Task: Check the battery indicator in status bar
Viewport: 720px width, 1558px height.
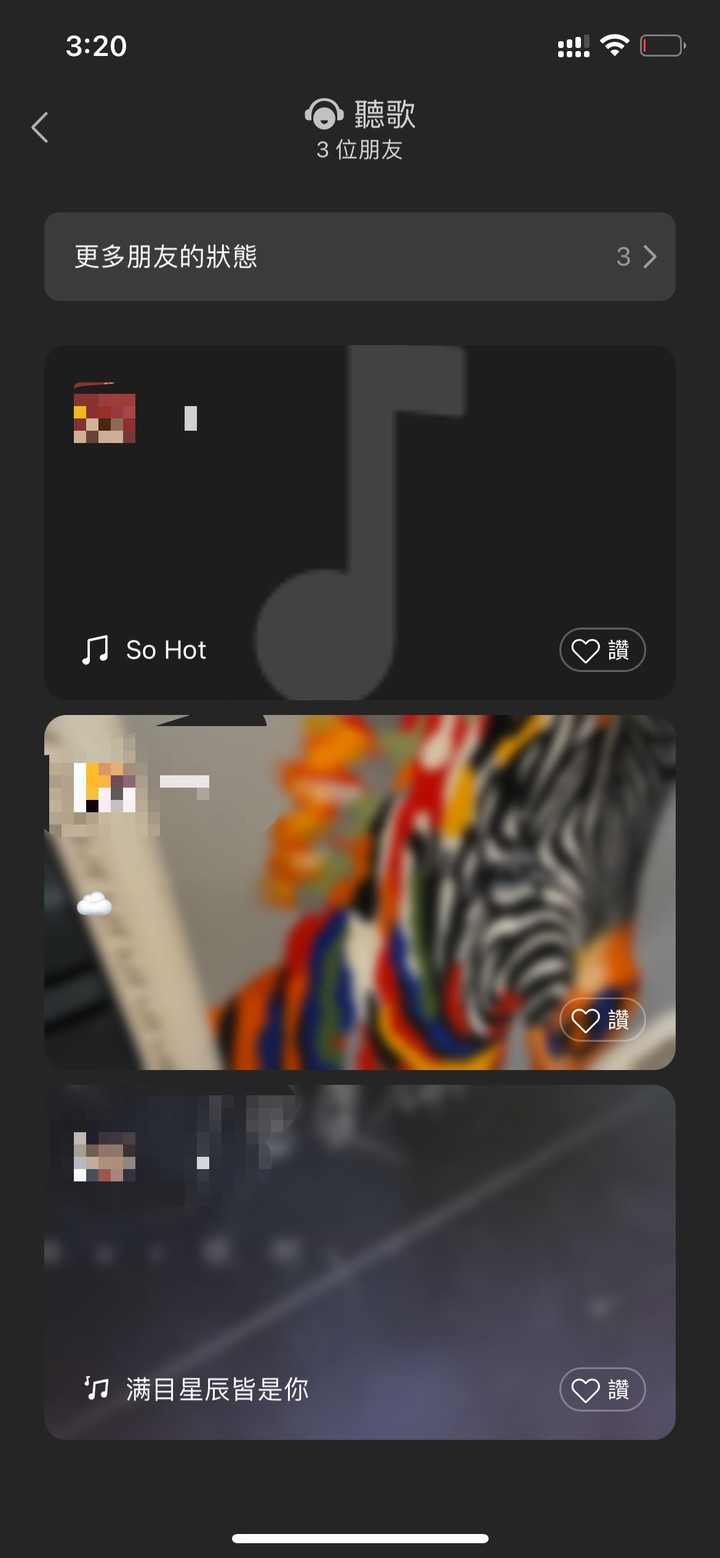Action: click(x=662, y=45)
